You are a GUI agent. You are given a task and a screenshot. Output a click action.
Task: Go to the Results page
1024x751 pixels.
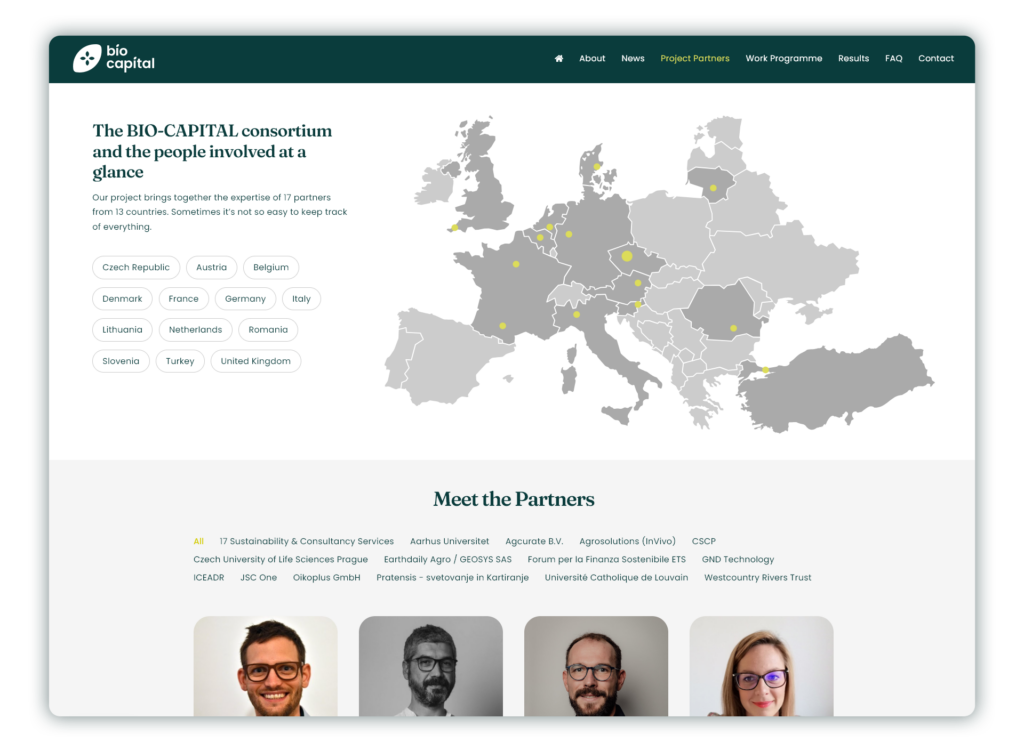click(x=853, y=58)
